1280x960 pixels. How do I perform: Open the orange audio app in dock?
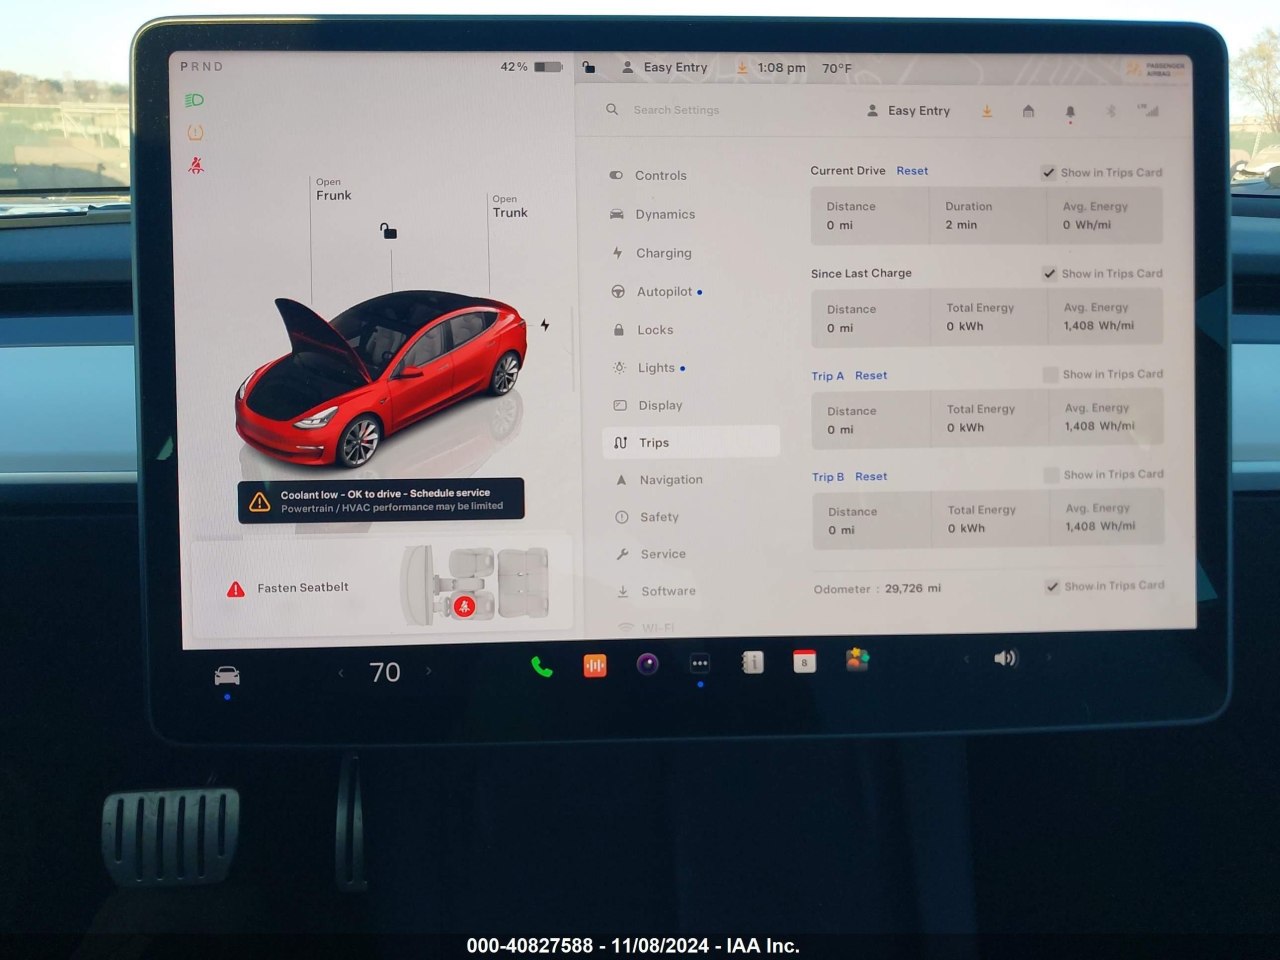click(595, 665)
